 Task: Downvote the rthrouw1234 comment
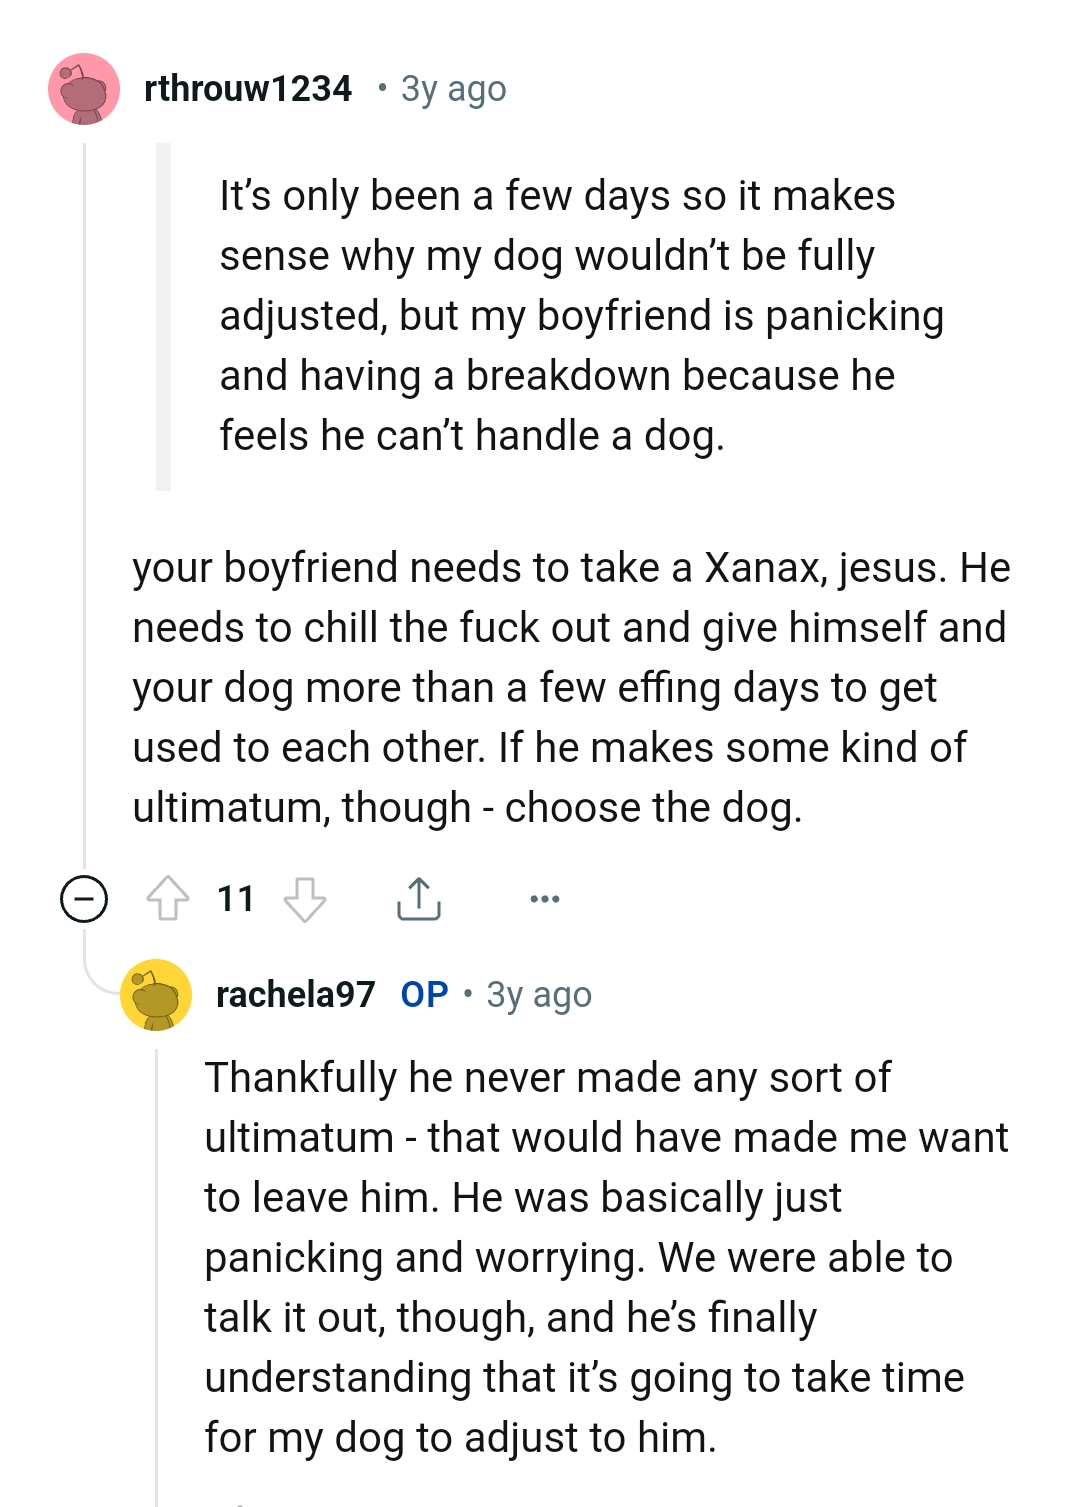tap(304, 898)
